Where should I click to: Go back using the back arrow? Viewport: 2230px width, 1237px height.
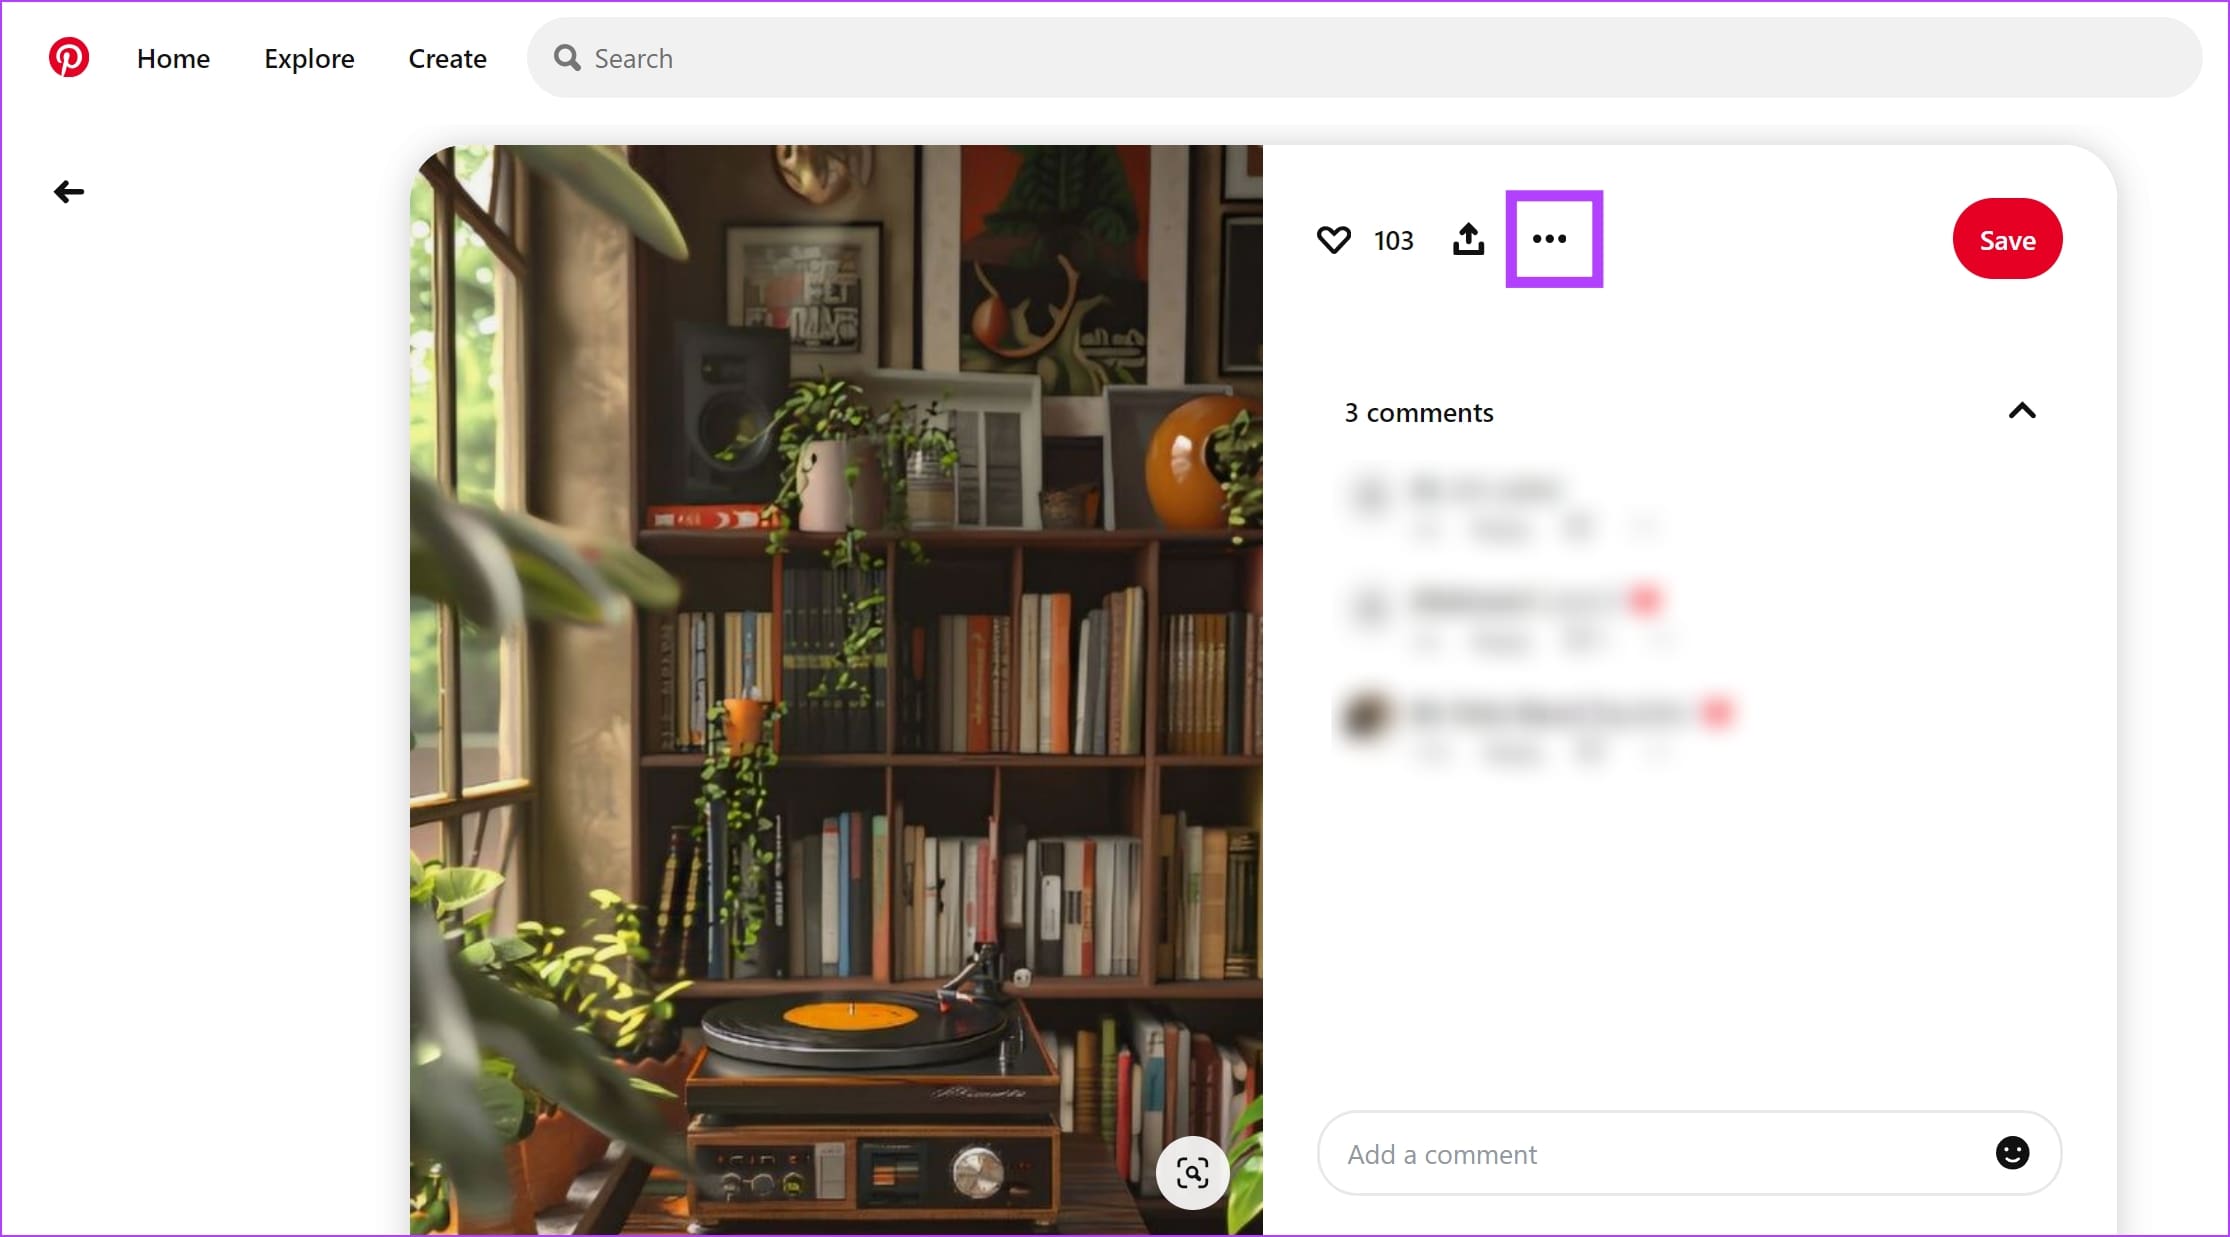pos(68,191)
